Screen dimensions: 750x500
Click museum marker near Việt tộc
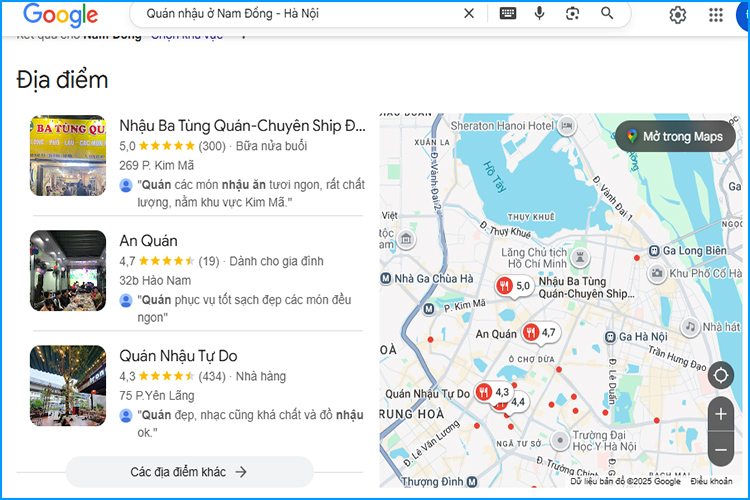click(x=406, y=238)
